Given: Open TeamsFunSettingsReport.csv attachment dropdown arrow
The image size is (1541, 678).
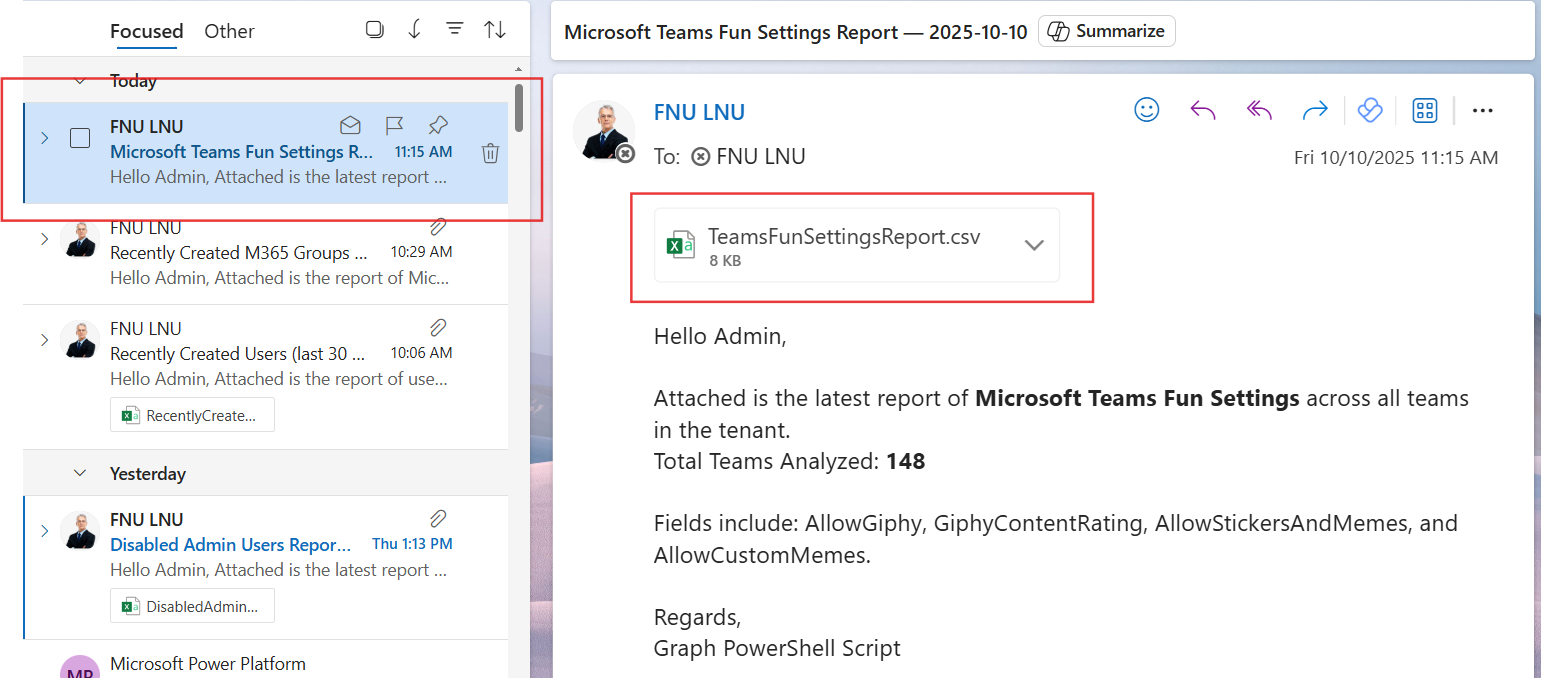Looking at the screenshot, I should [1034, 245].
